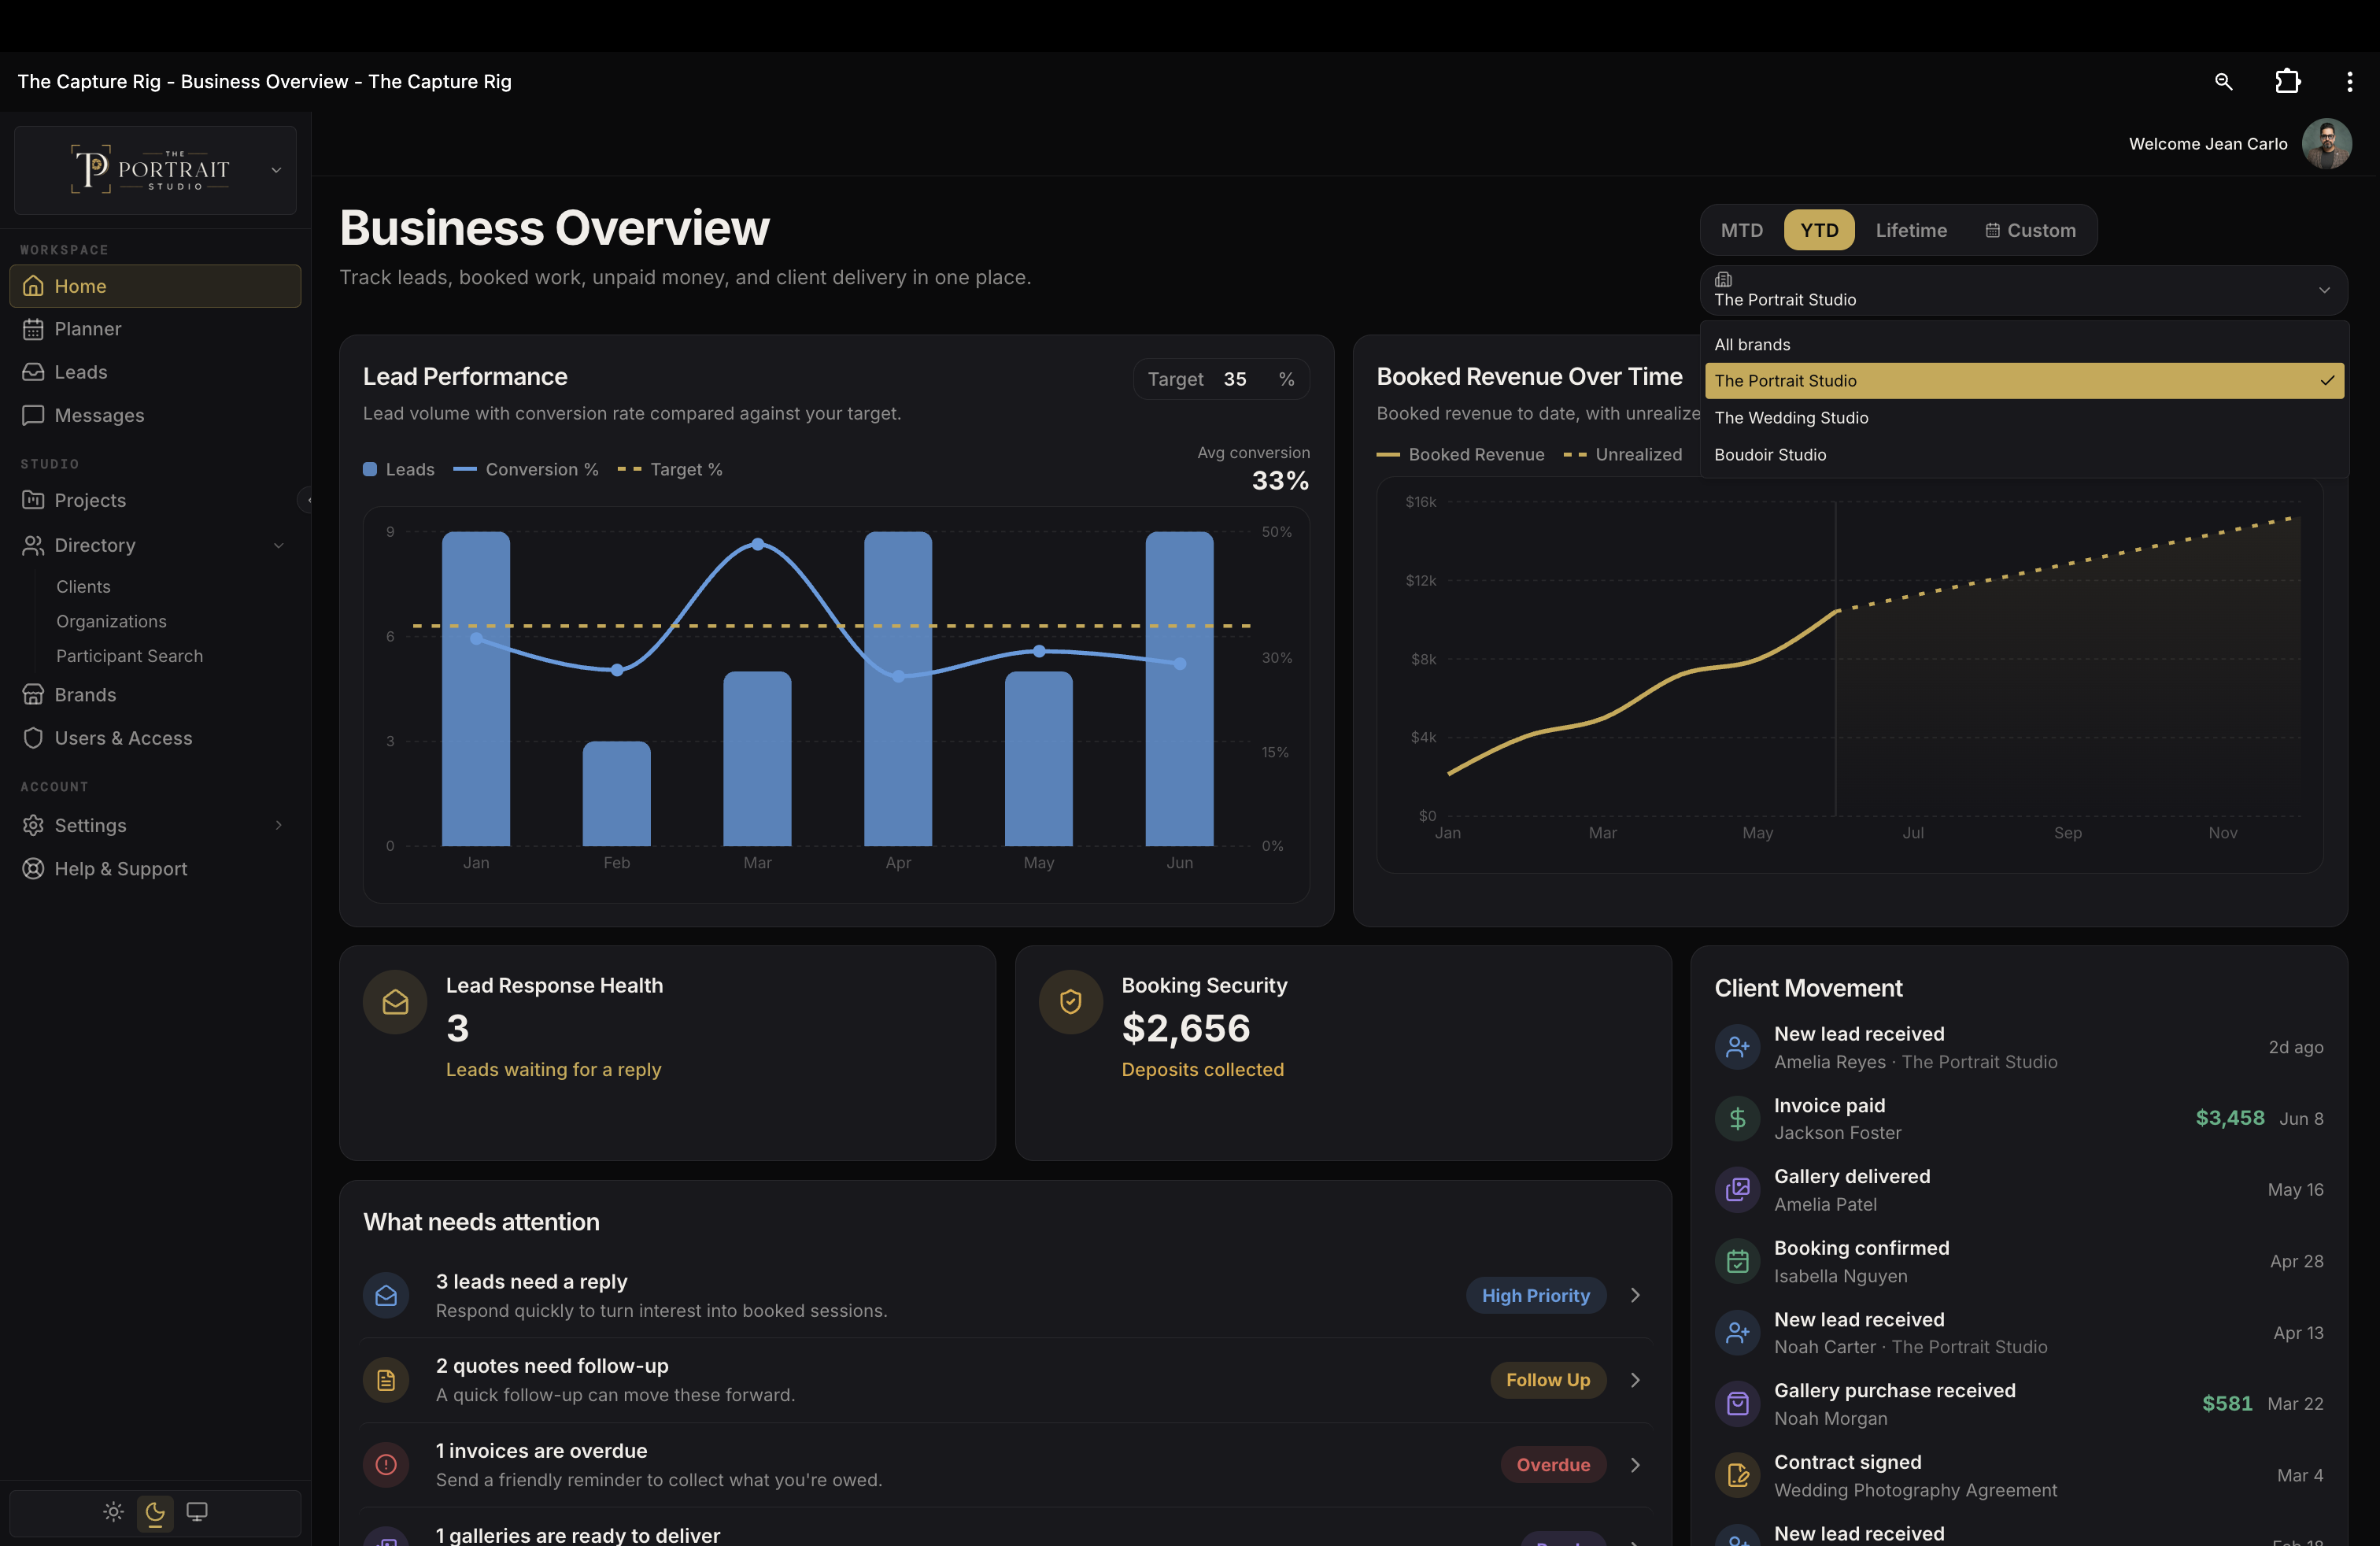Image resolution: width=2380 pixels, height=1546 pixels.
Task: Open the three-dot browser menu
Action: pyautogui.click(x=2349, y=82)
